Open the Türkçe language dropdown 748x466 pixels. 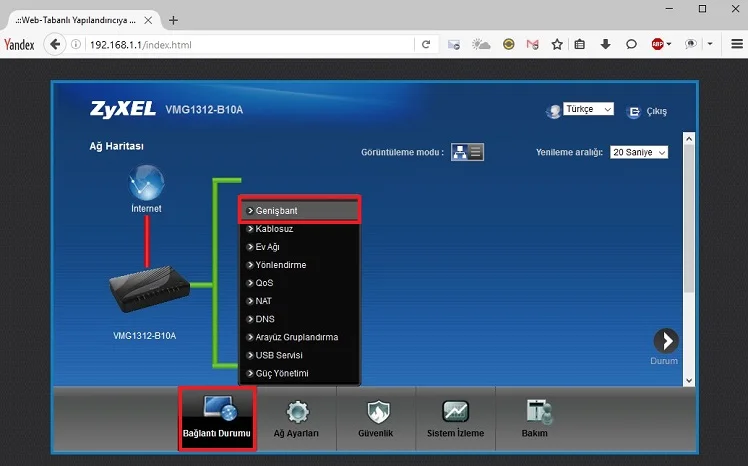(589, 110)
